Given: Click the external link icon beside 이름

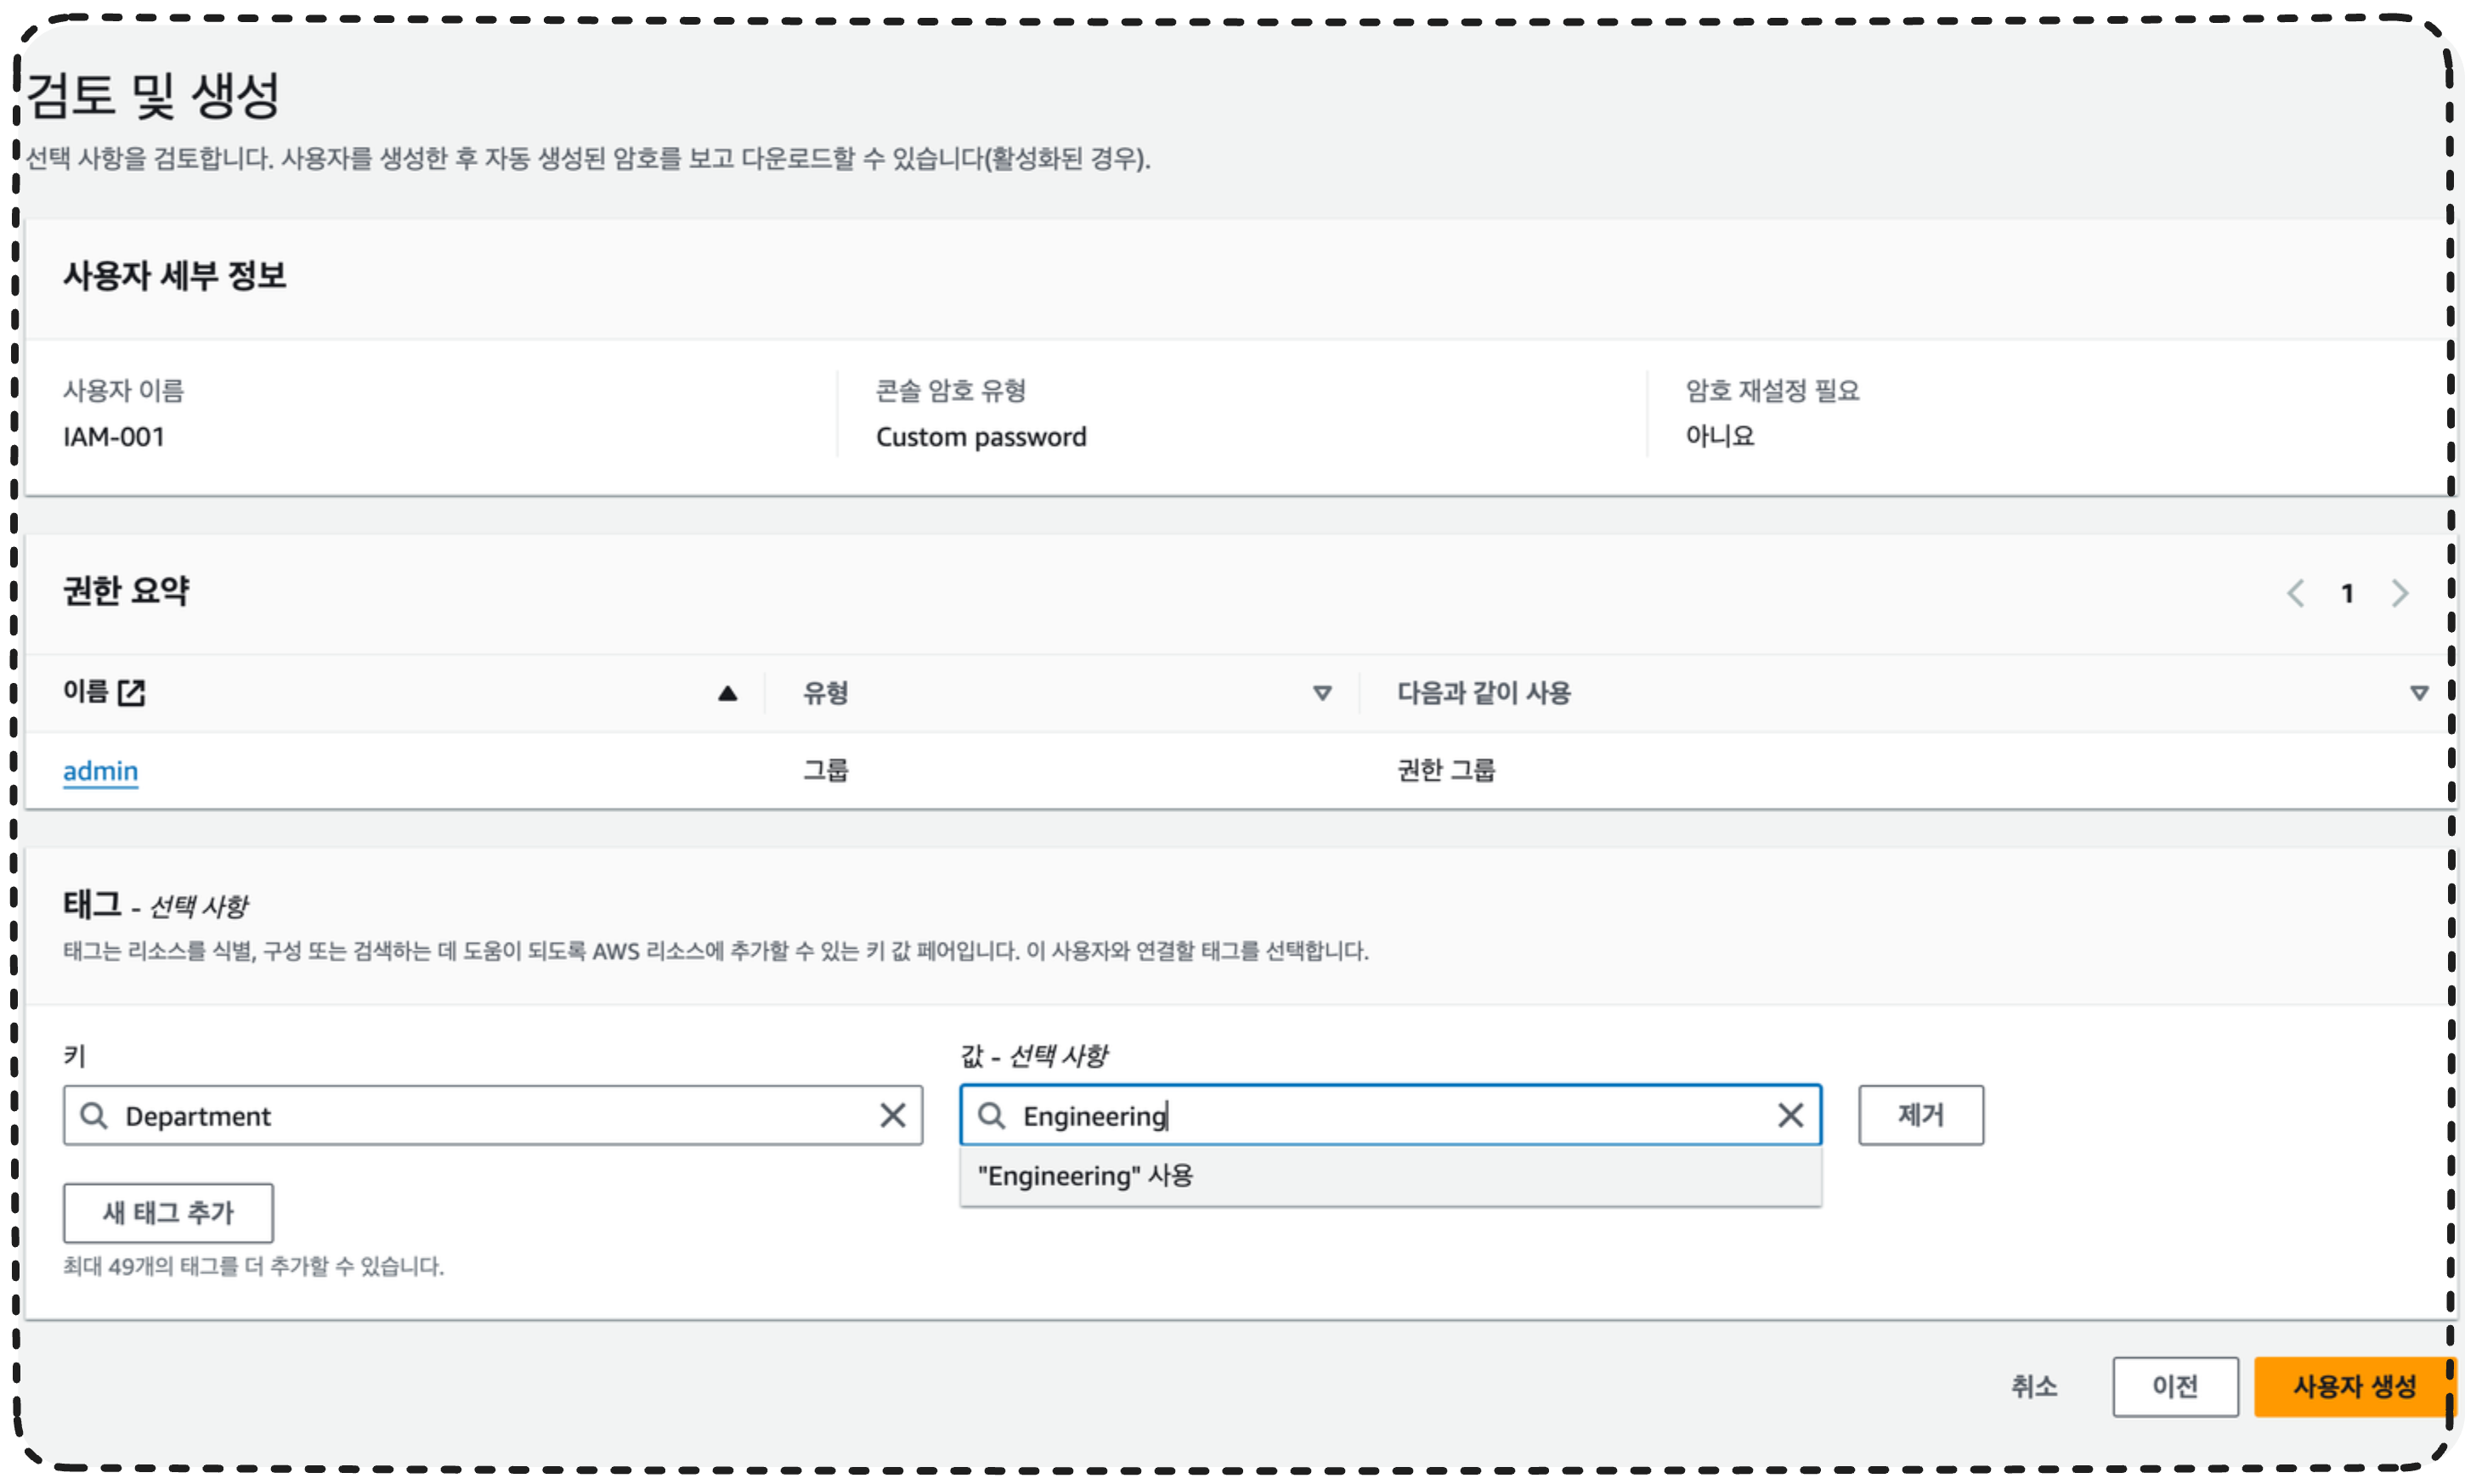Looking at the screenshot, I should point(131,692).
